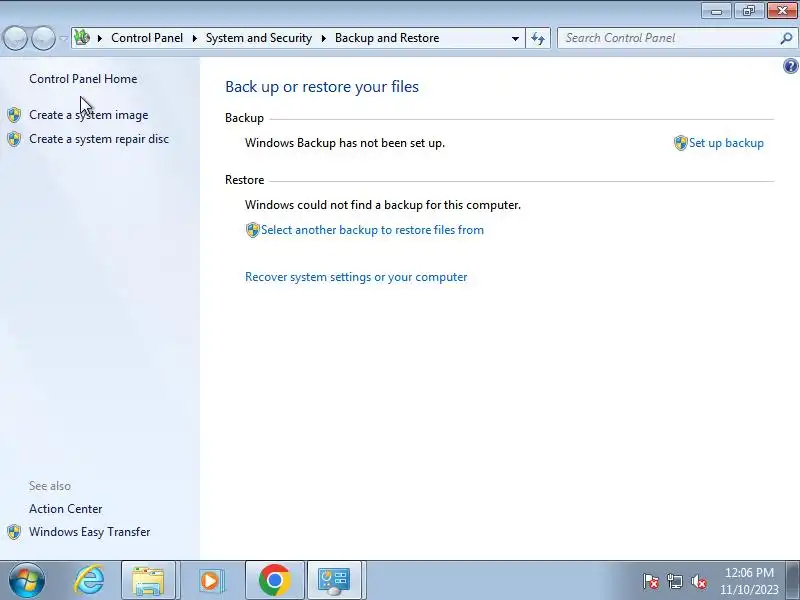The image size is (800, 600).
Task: Open Help via the question mark icon
Action: pyautogui.click(x=791, y=66)
